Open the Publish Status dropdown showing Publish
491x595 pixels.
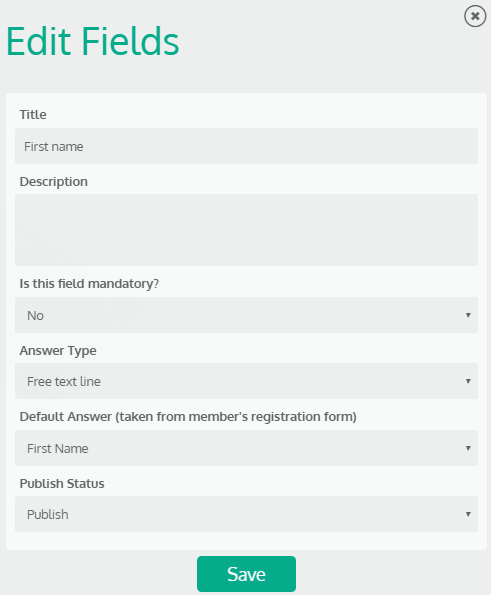click(246, 514)
